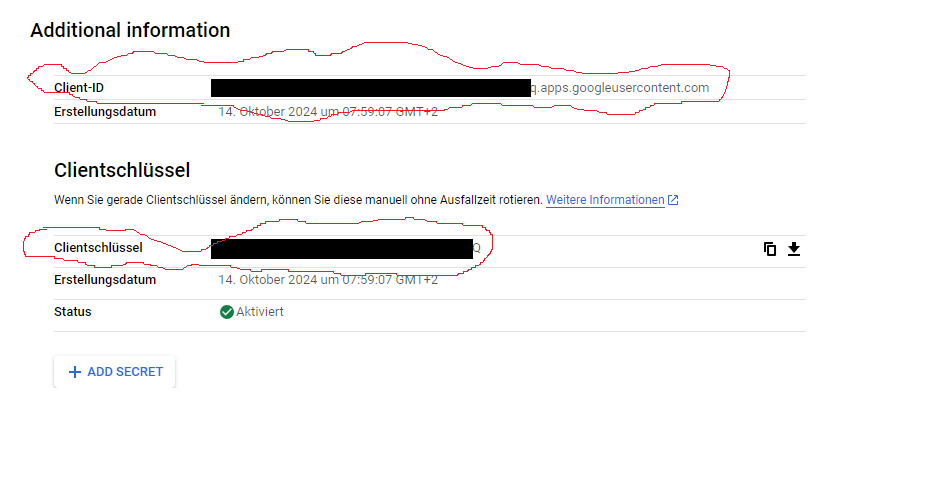
Task: Click the plus icon in ADD SECRET
Action: (x=75, y=372)
